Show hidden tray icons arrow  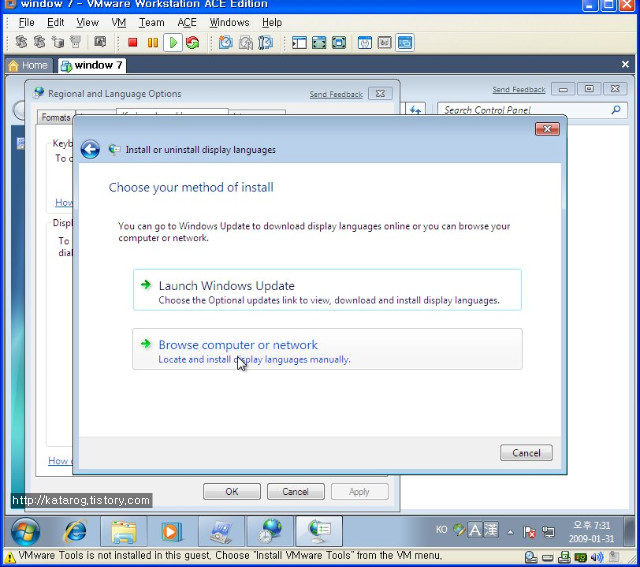(510, 532)
